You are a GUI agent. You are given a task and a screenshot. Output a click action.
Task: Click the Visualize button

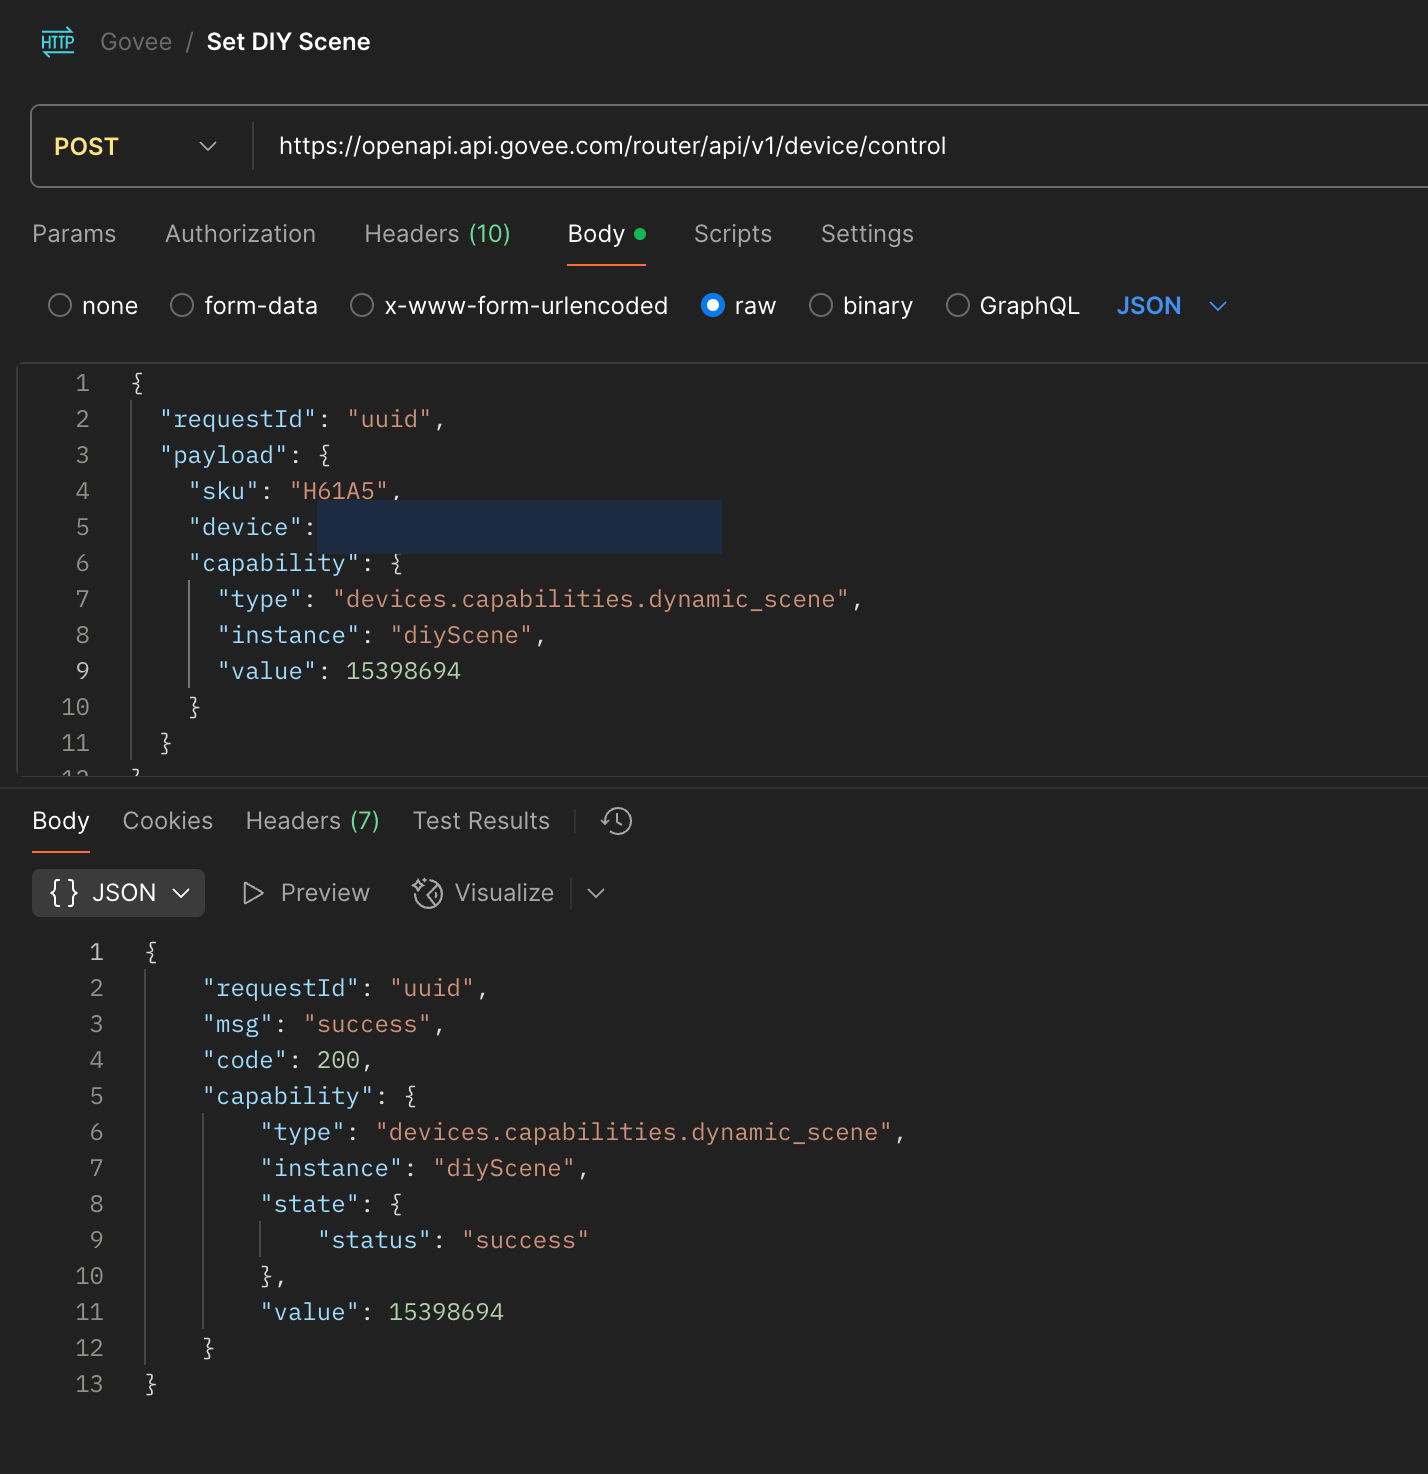pos(484,893)
